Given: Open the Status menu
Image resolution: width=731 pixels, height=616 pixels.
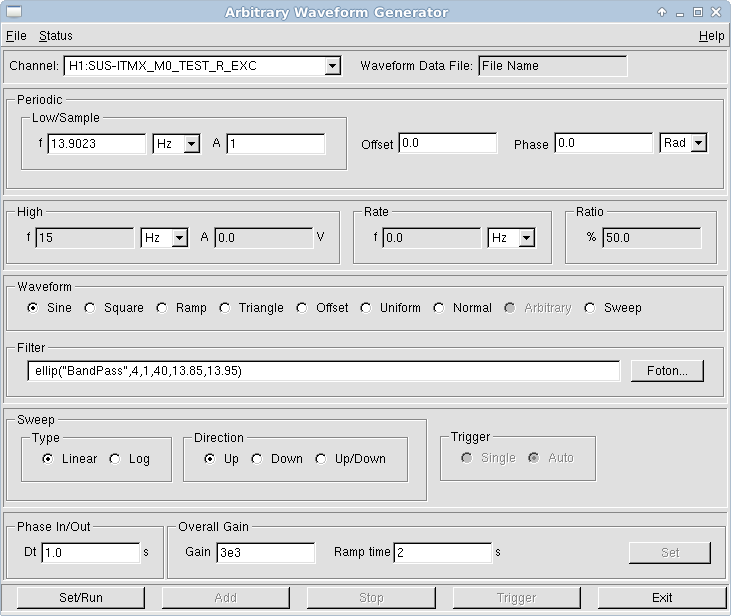Looking at the screenshot, I should [x=55, y=36].
